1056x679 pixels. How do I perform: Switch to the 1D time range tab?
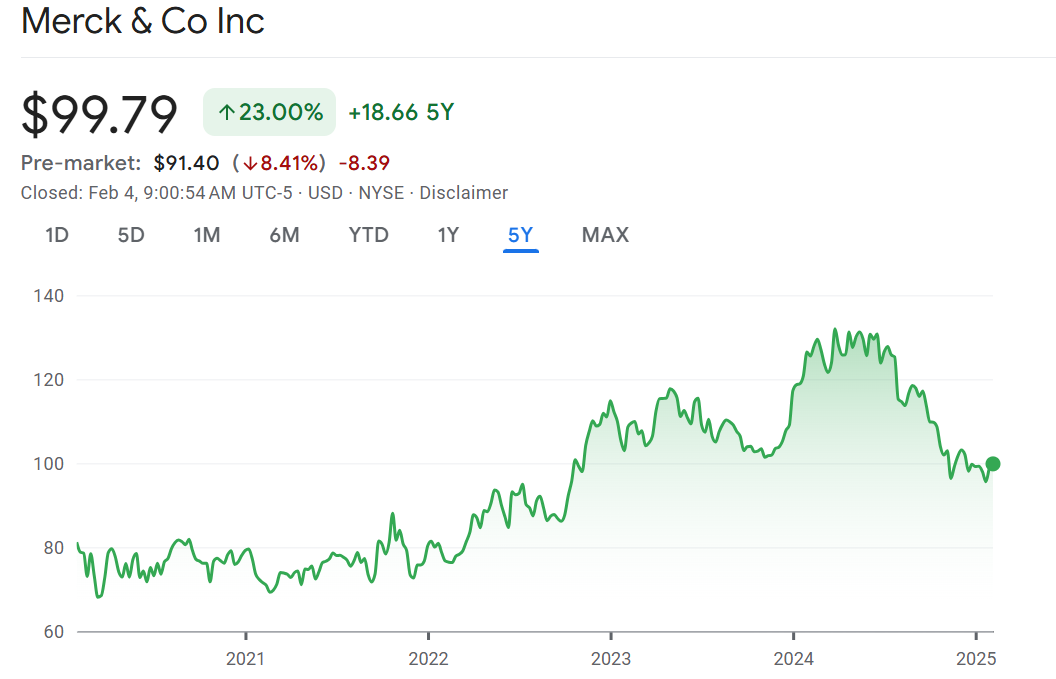click(57, 235)
